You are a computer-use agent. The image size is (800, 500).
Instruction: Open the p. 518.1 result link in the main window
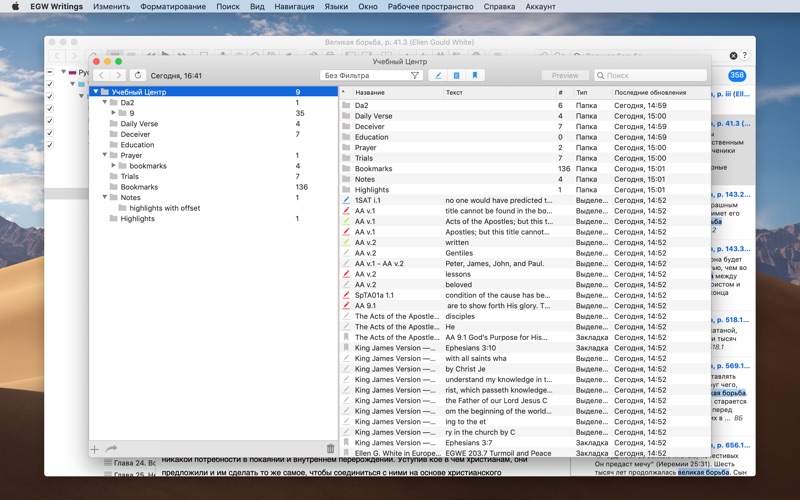[x=732, y=320]
